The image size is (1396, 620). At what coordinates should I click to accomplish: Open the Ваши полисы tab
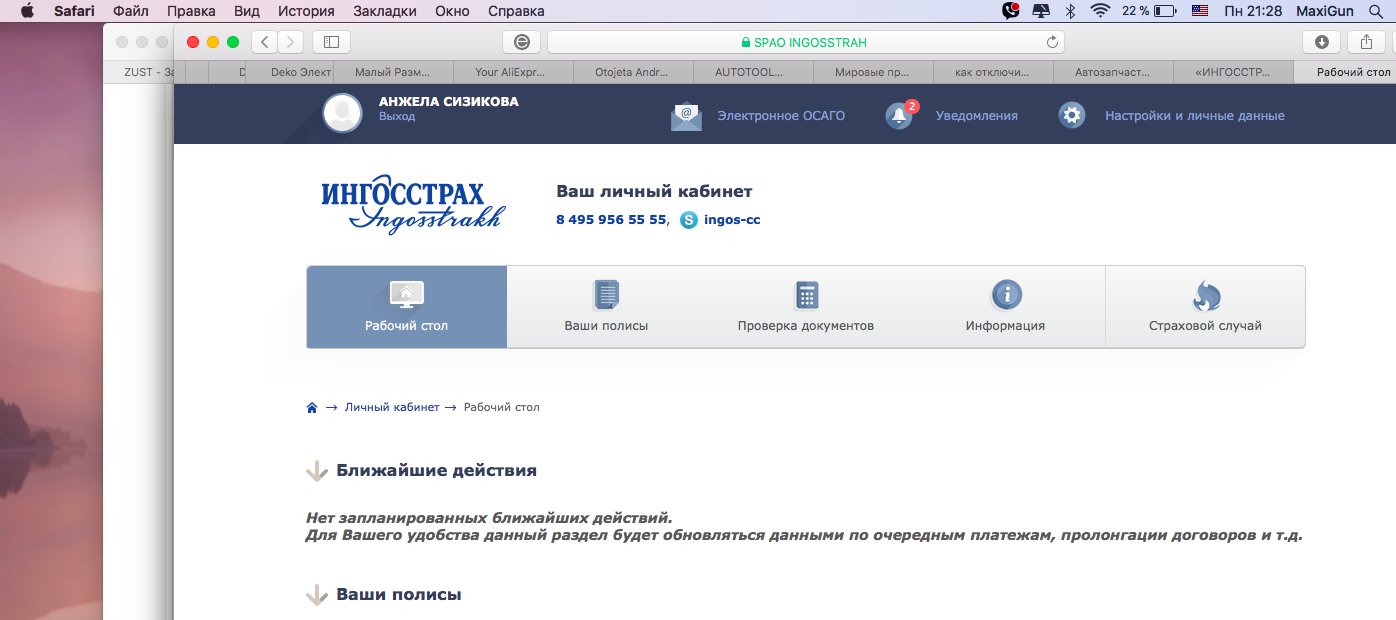click(x=606, y=307)
